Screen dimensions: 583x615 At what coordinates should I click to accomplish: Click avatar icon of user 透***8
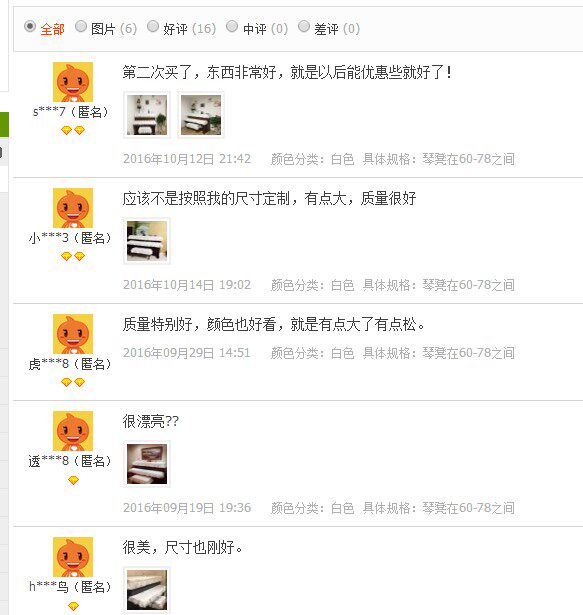click(73, 431)
